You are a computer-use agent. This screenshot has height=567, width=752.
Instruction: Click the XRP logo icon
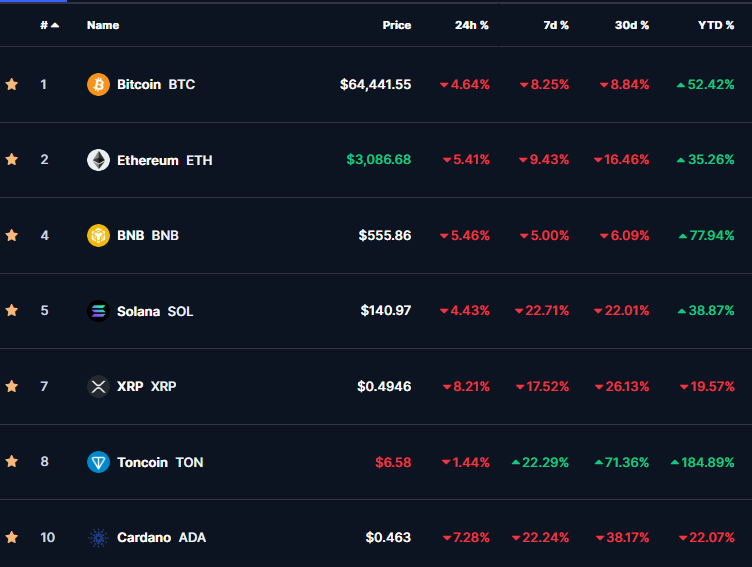(98, 386)
